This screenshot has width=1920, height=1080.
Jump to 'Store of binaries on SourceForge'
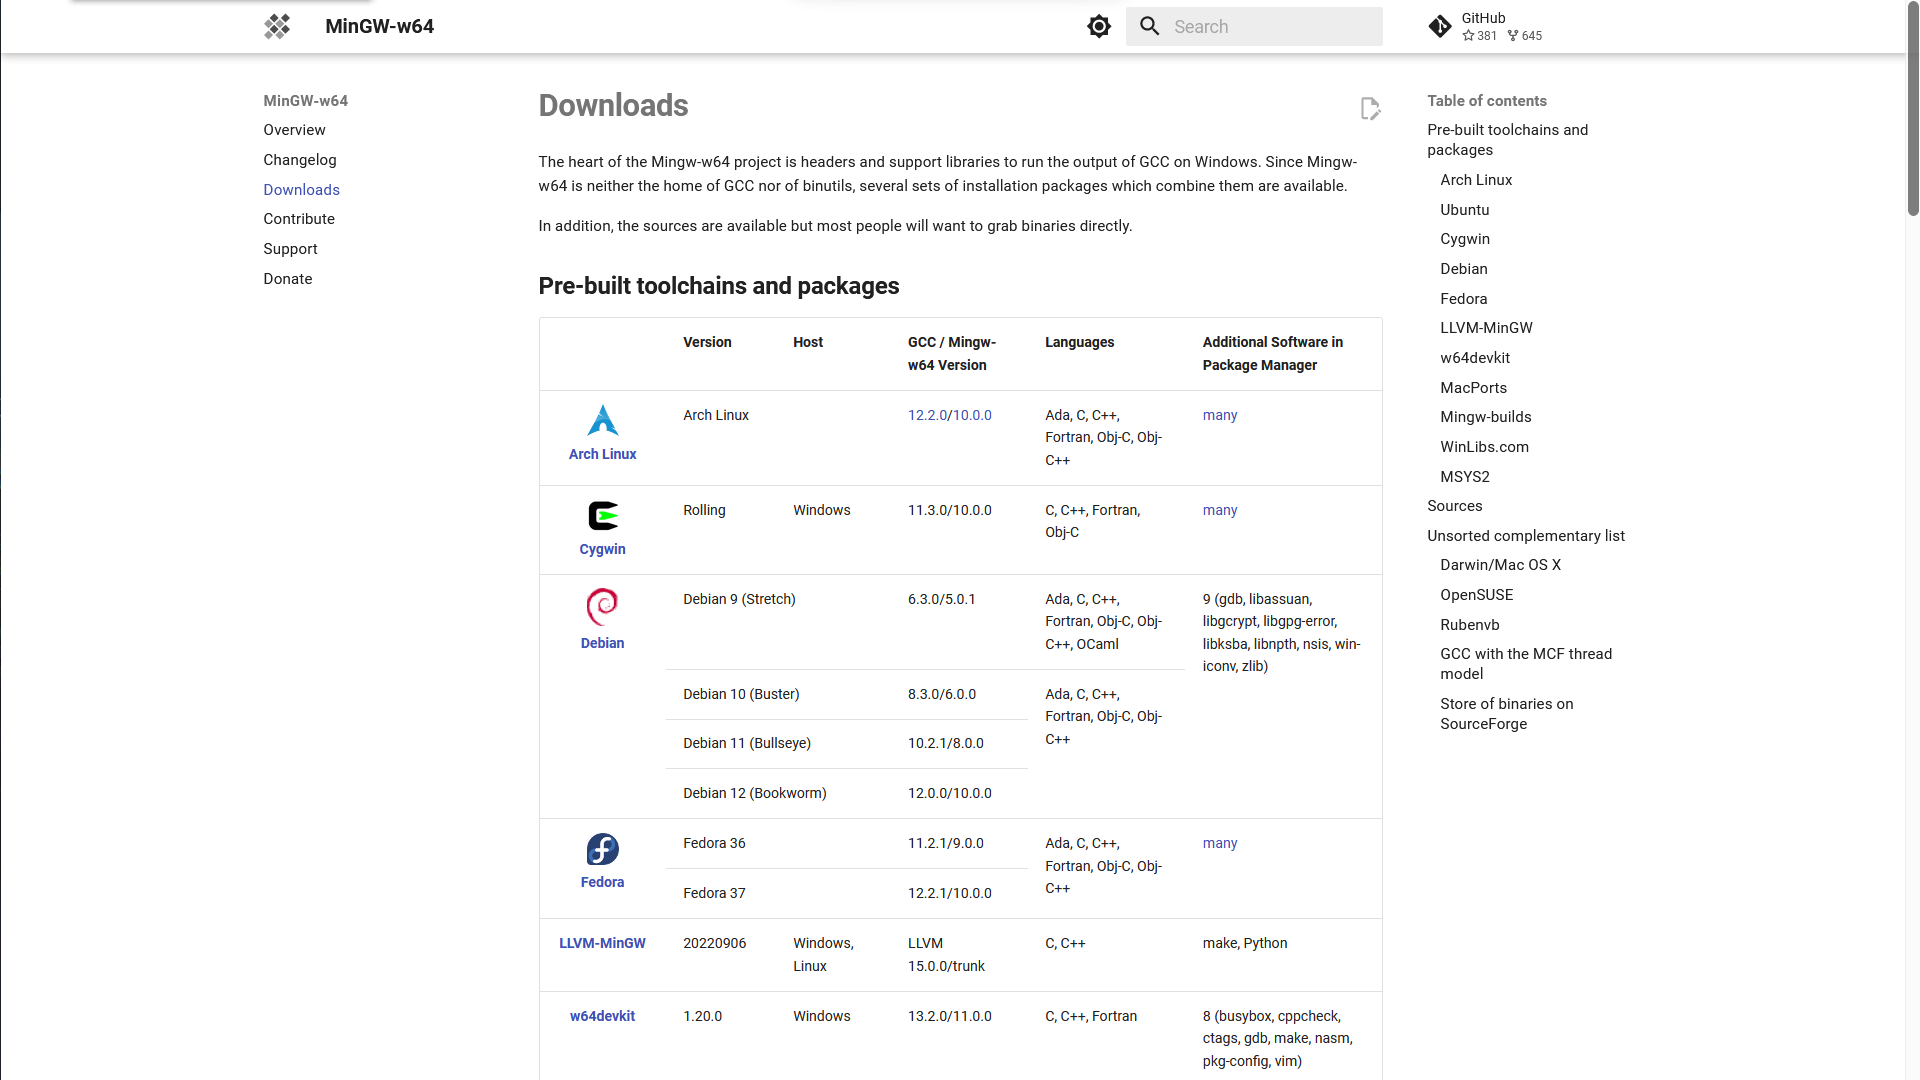pyautogui.click(x=1507, y=714)
